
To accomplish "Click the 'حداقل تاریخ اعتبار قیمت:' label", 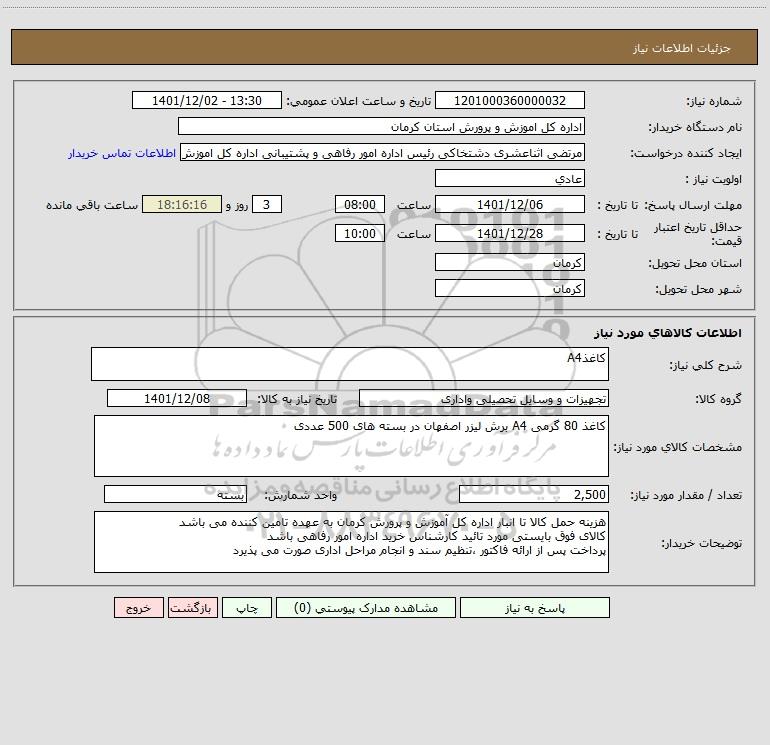I will [698, 234].
